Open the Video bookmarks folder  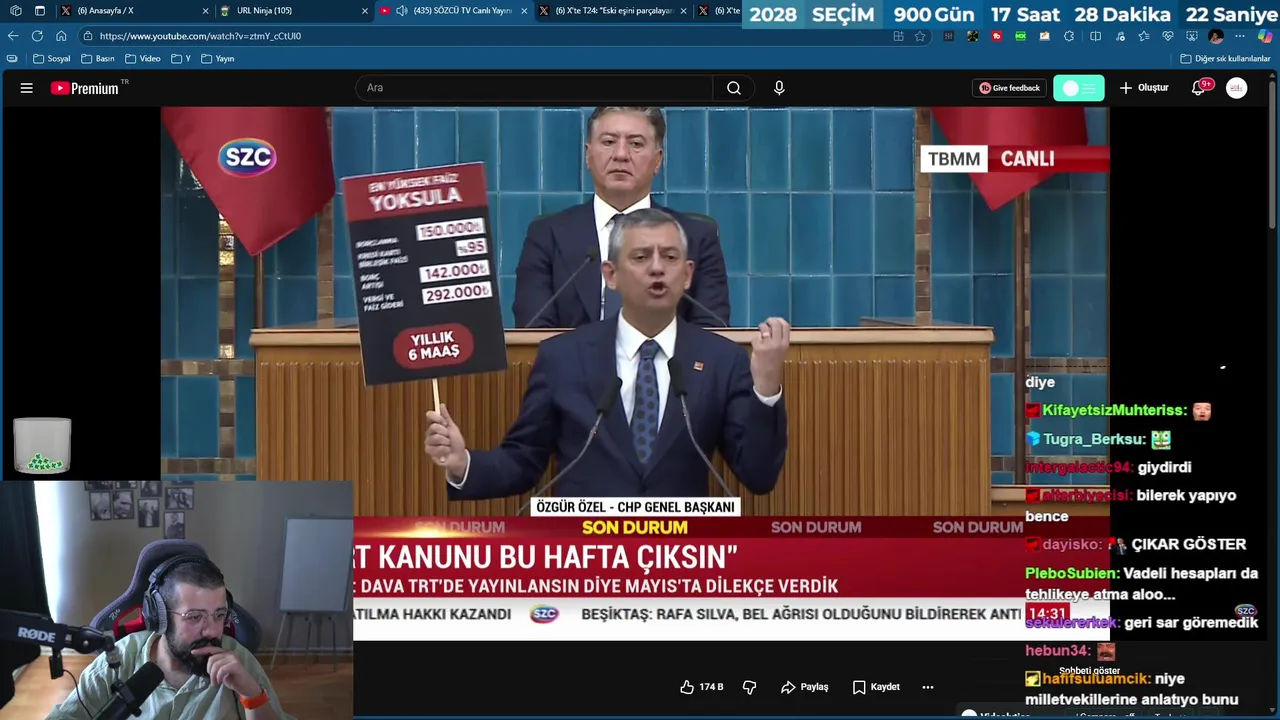tap(143, 59)
